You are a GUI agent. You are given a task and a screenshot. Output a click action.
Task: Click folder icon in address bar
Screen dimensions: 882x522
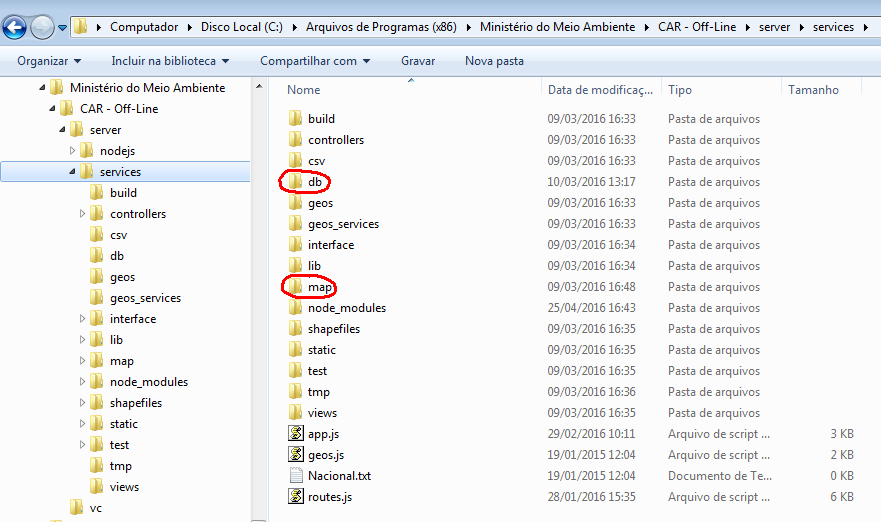(x=81, y=26)
